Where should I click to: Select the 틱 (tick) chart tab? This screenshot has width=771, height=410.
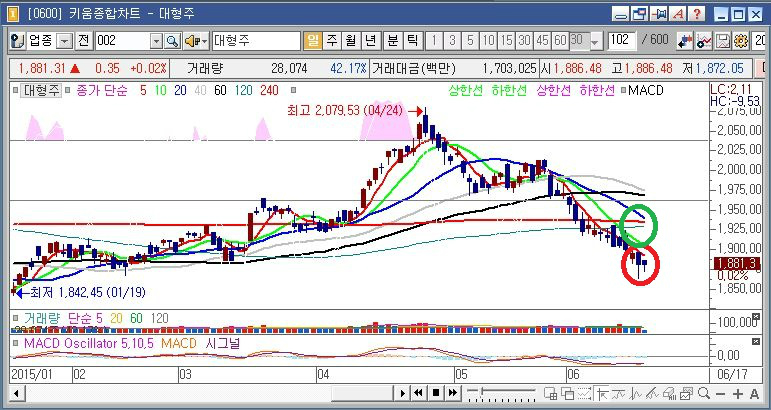412,41
